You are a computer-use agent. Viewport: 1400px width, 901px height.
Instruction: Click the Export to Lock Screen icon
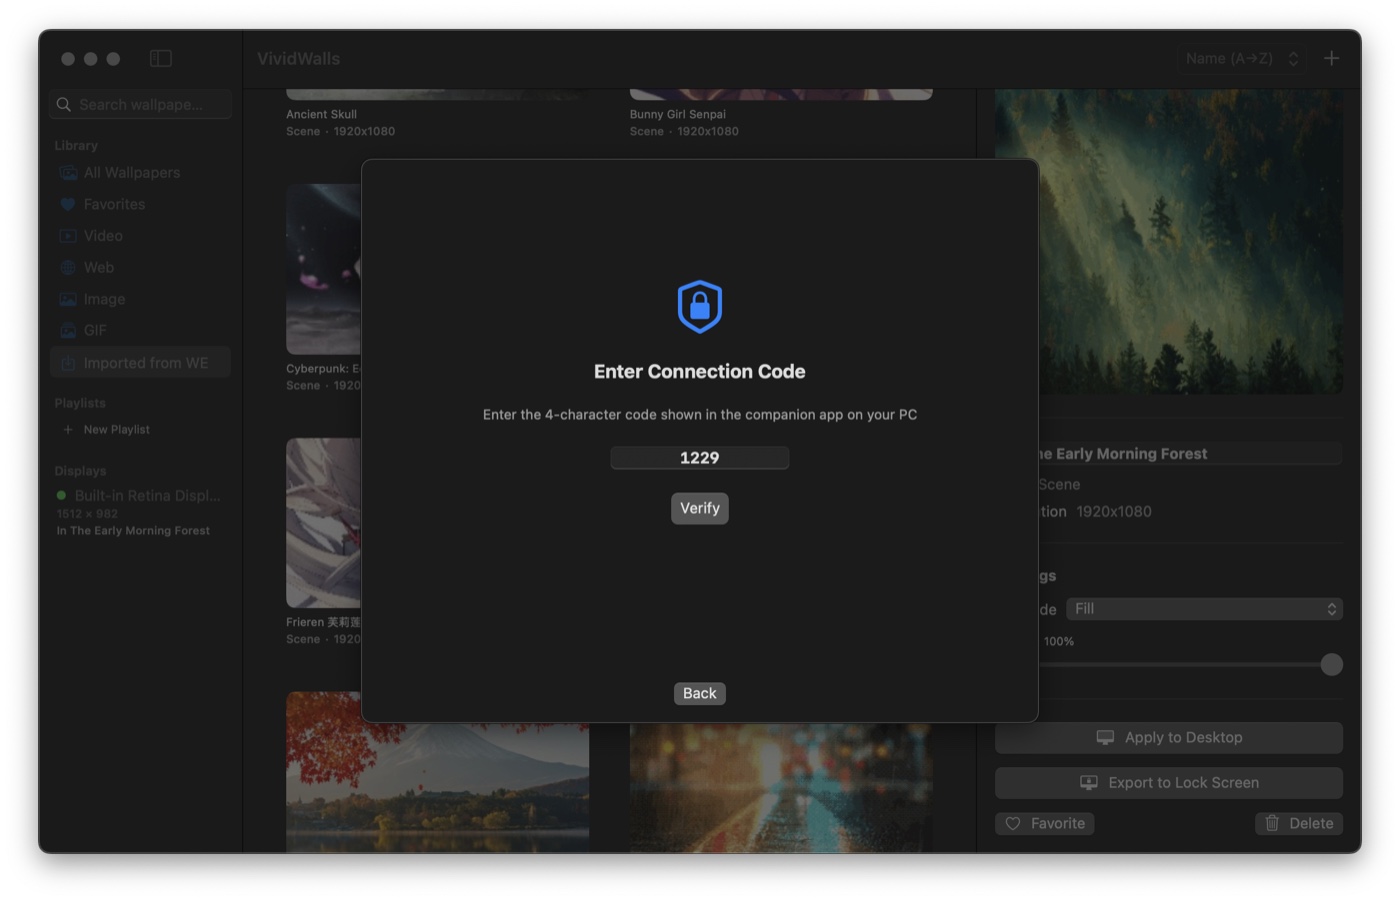(1089, 783)
